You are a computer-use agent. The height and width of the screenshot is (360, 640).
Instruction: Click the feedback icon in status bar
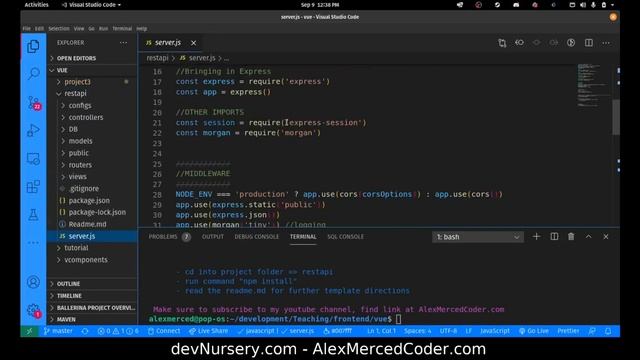pyautogui.click(x=592, y=331)
